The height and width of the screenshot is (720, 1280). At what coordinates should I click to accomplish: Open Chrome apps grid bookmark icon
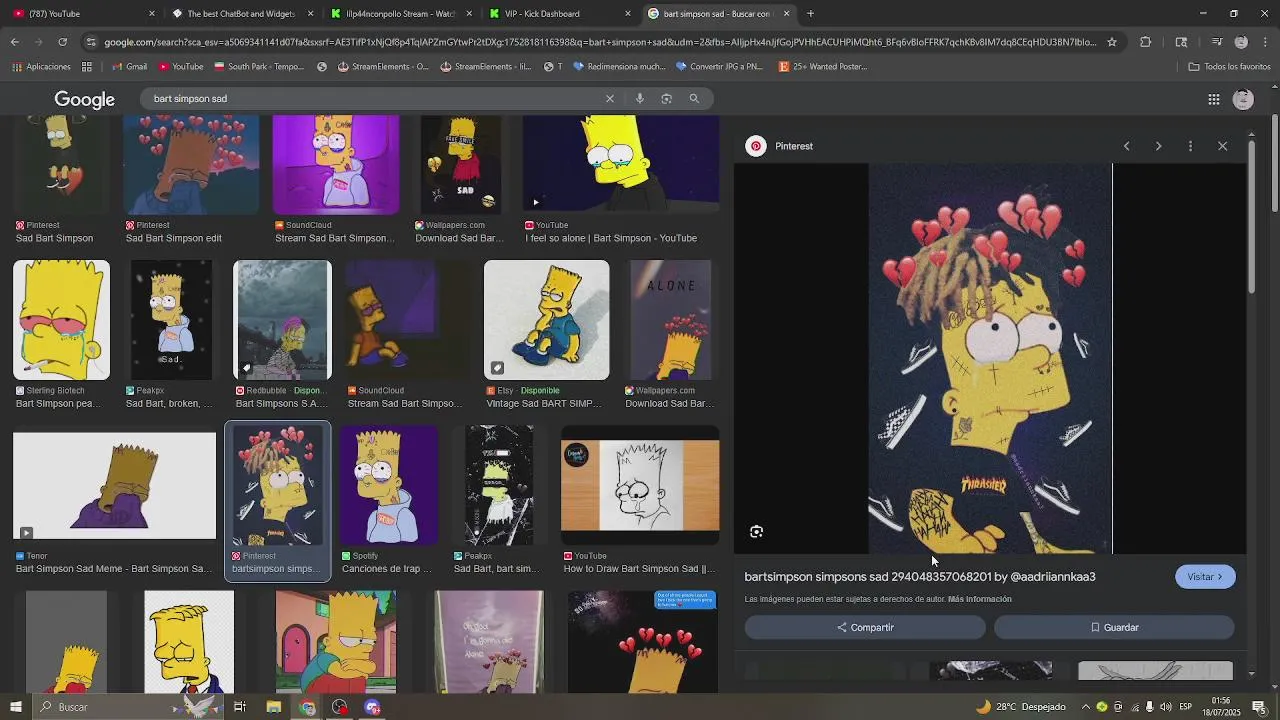(87, 67)
